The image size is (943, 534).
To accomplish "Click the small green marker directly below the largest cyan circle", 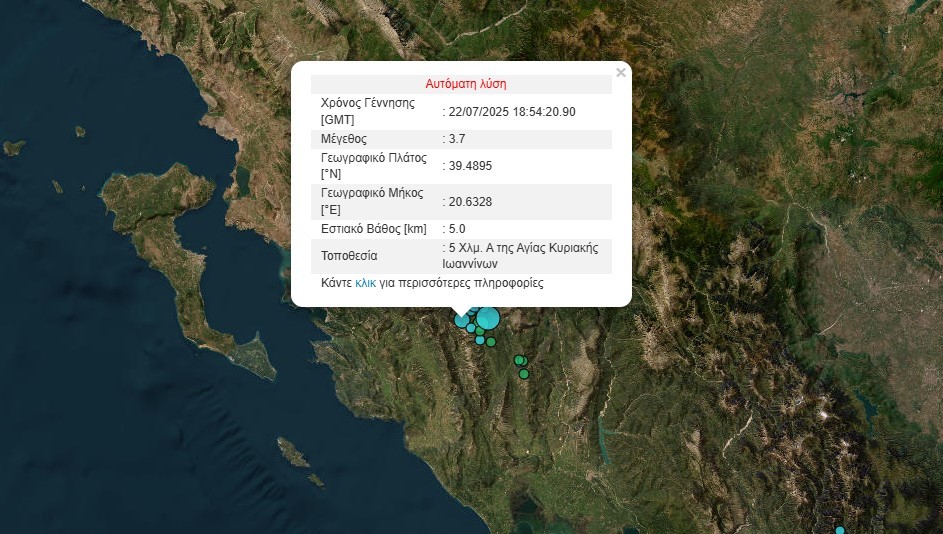I will coord(481,331).
